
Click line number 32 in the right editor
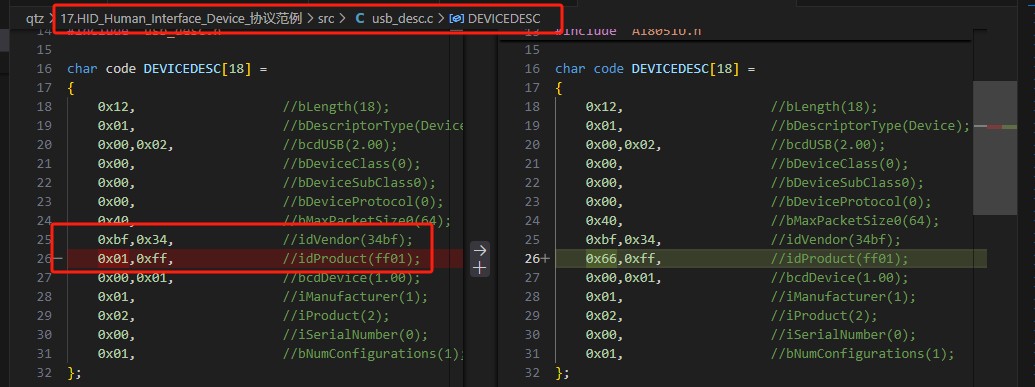pos(532,373)
